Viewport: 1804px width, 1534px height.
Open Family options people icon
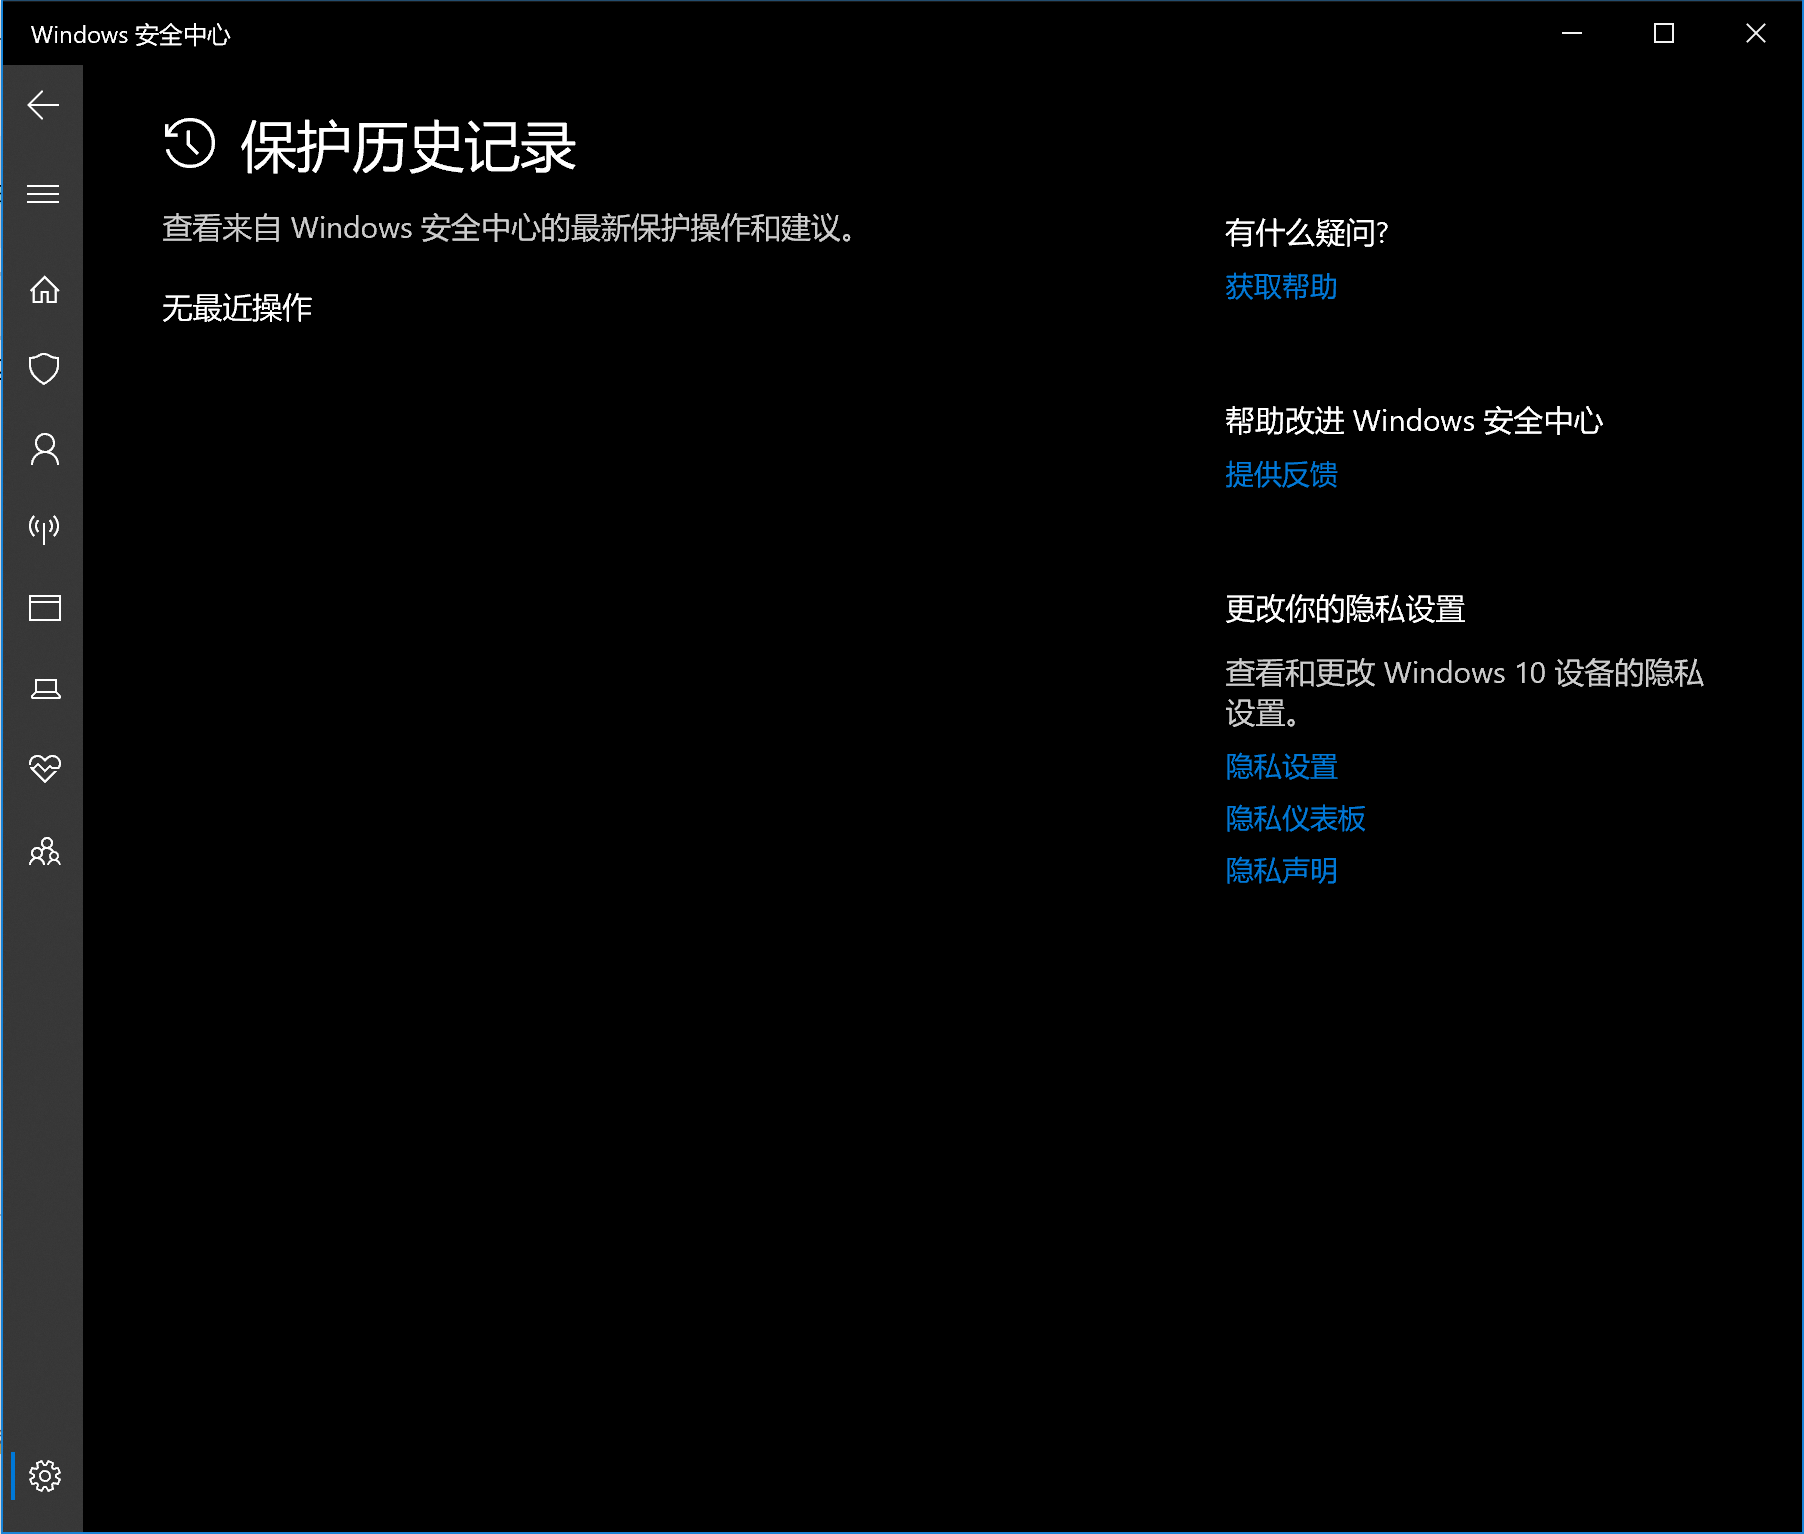pos(44,851)
